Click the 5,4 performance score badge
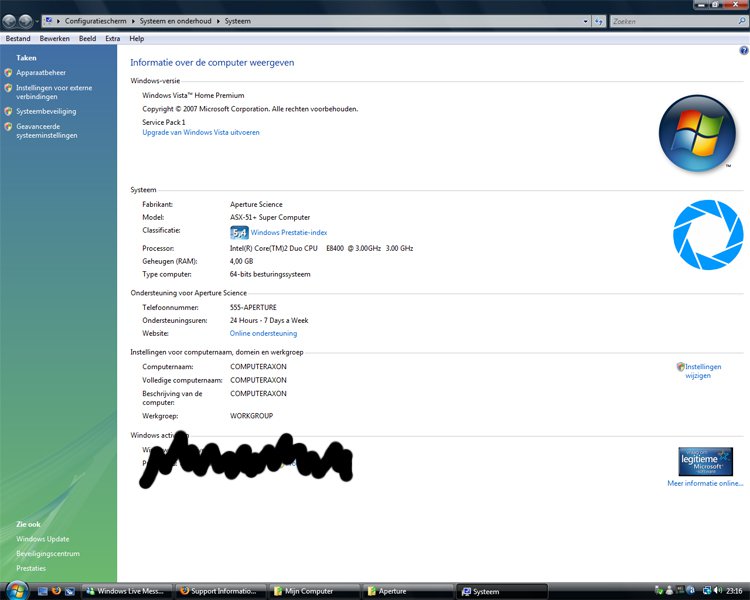Image resolution: width=750 pixels, height=600 pixels. coord(239,233)
